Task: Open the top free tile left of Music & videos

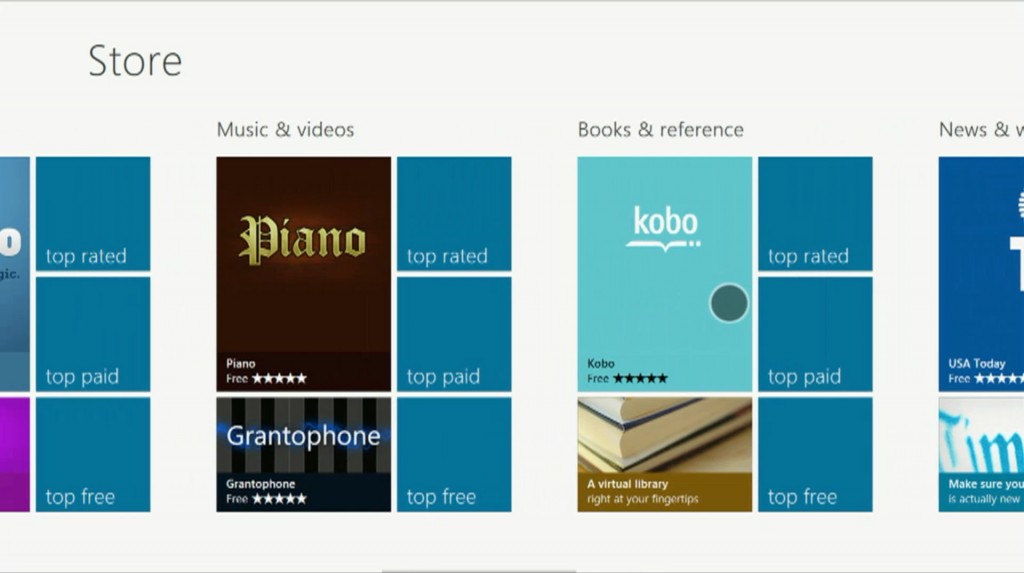Action: point(93,455)
